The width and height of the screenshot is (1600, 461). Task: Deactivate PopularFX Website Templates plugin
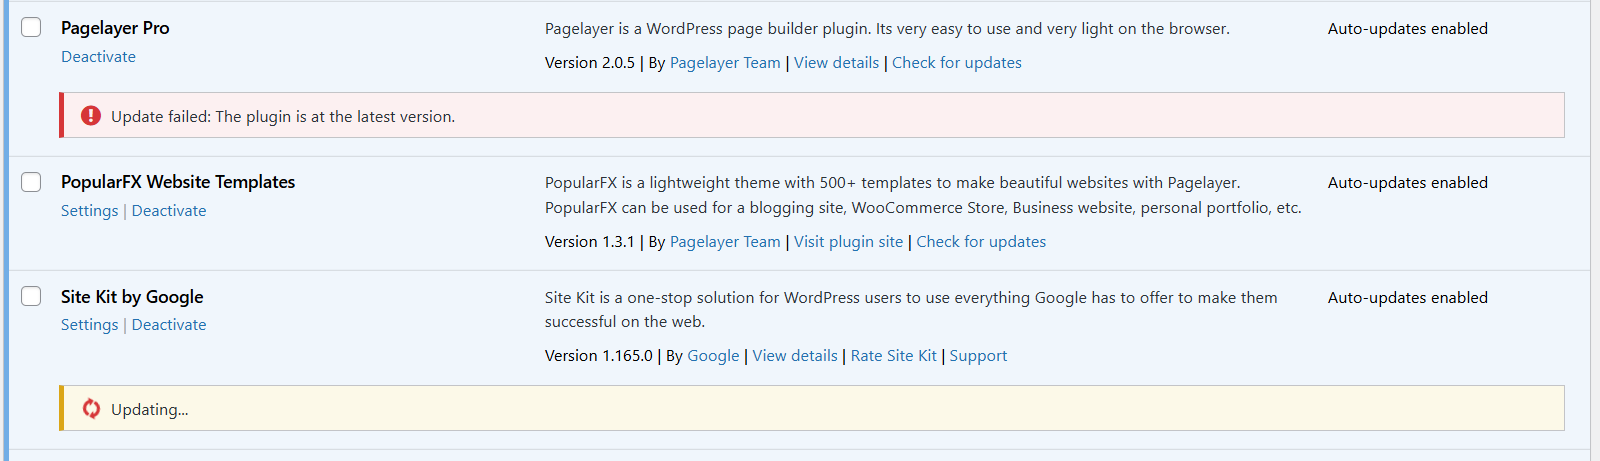(x=169, y=211)
